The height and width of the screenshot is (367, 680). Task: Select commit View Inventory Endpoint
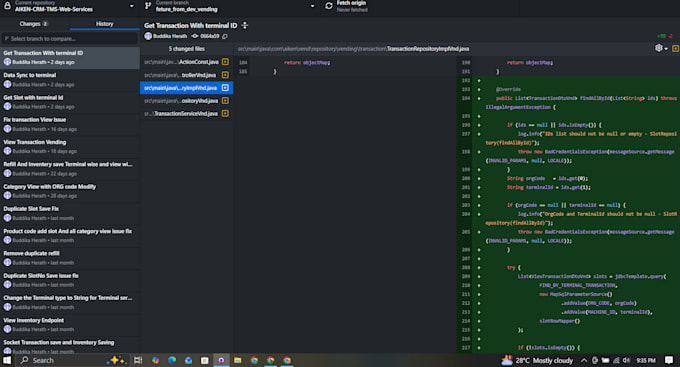click(69, 325)
